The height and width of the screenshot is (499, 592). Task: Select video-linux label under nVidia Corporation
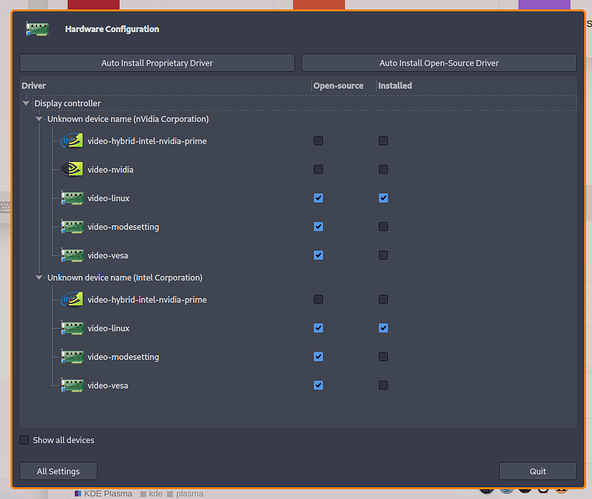tap(108, 199)
